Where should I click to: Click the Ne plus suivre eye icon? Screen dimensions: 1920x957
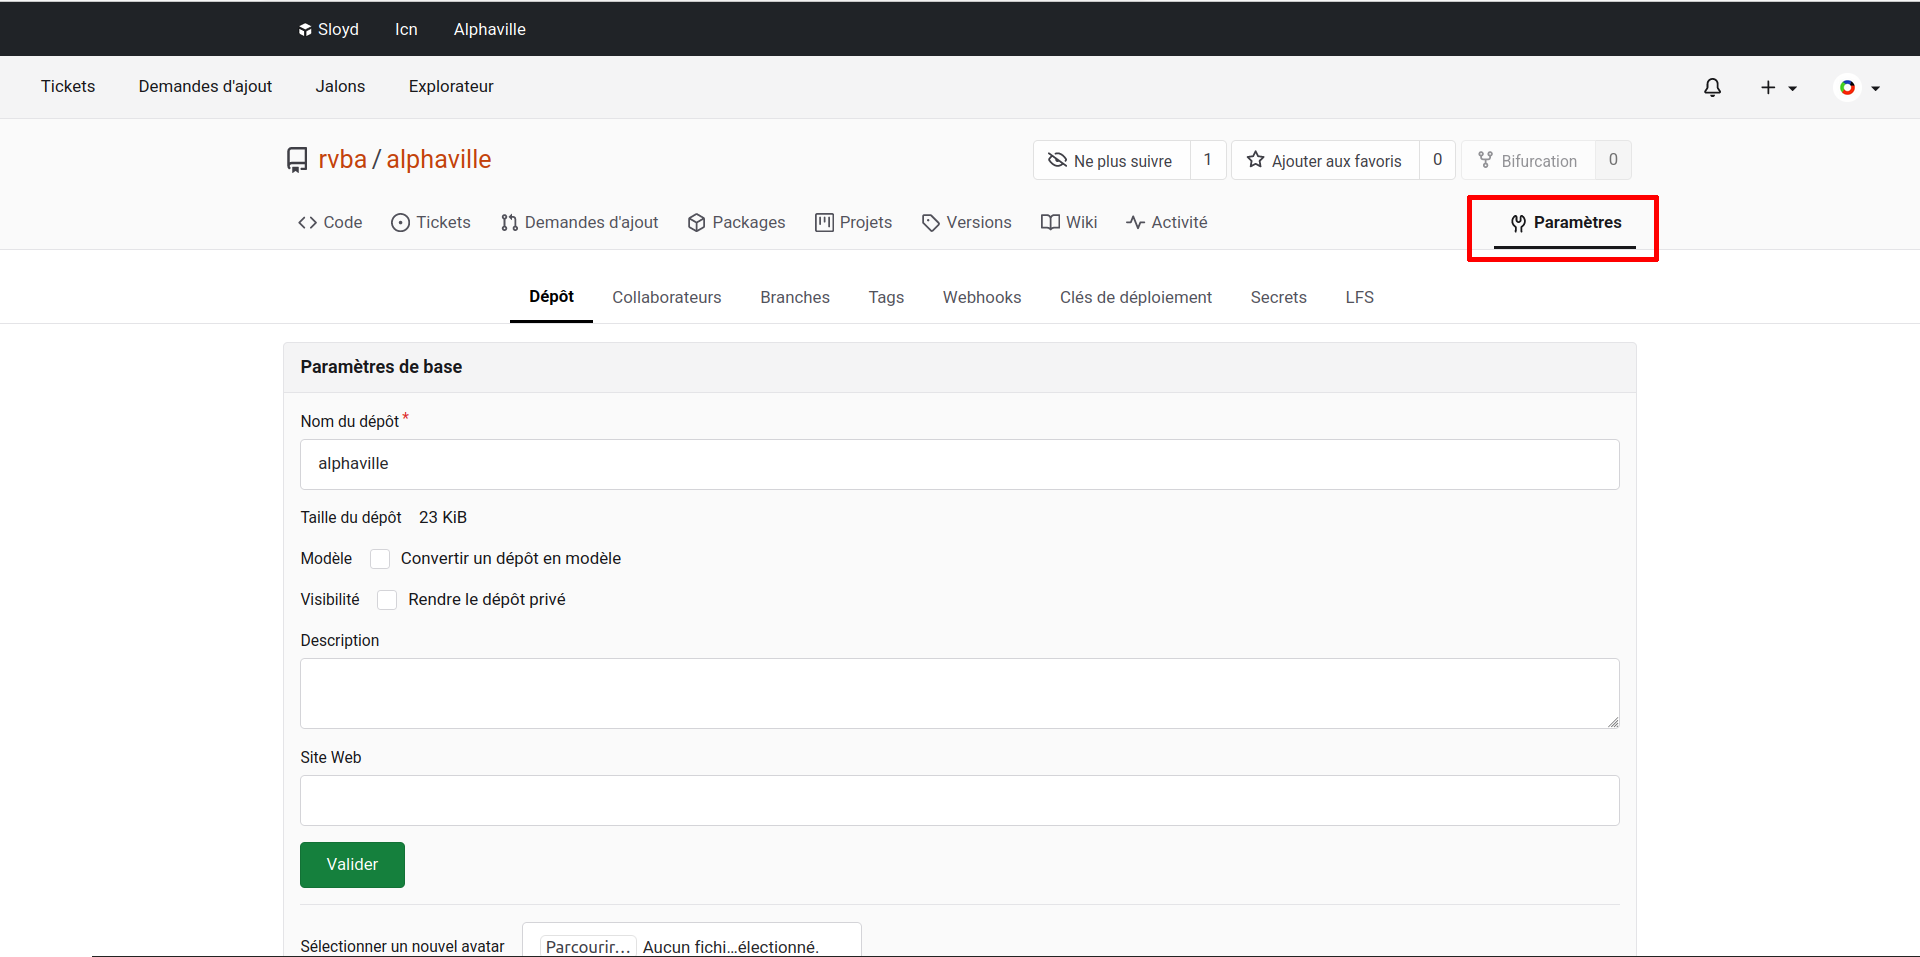[x=1057, y=160]
